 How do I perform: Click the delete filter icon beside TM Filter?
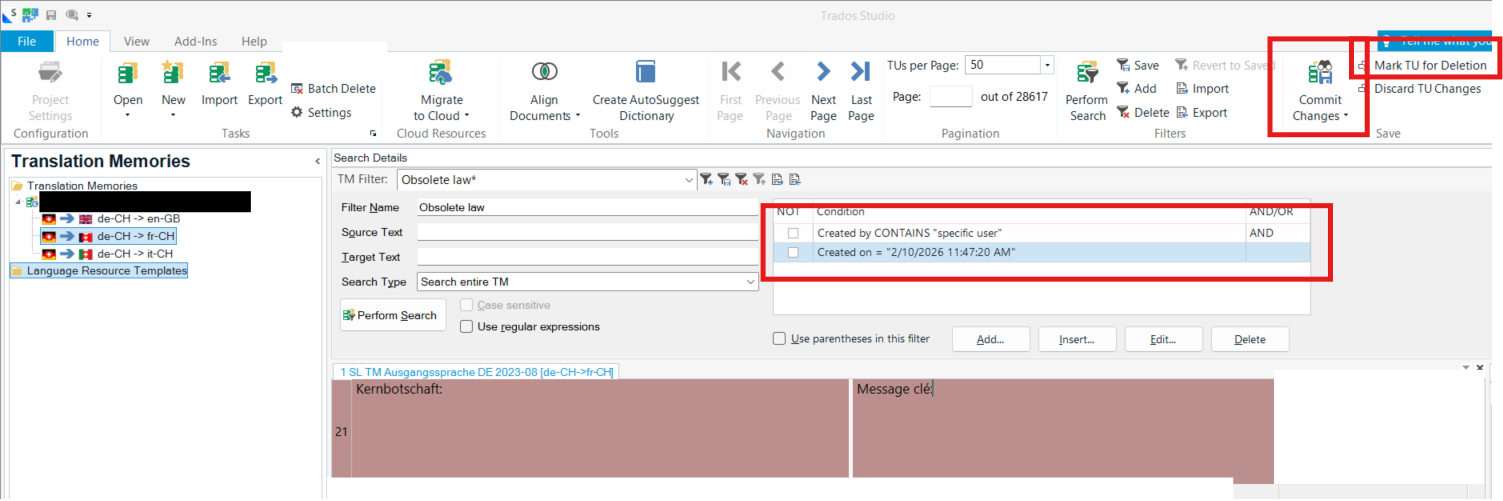[741, 180]
